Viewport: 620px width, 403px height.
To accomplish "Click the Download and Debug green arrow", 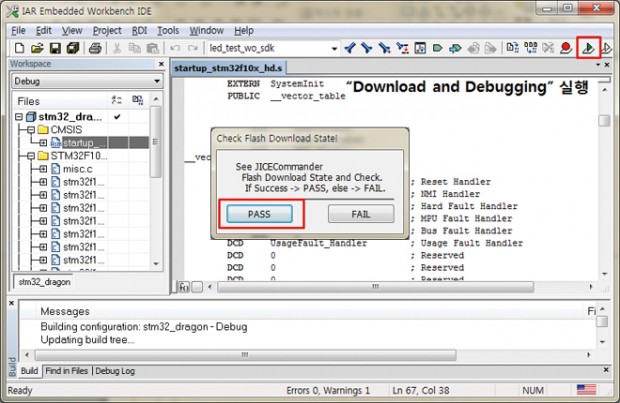I will point(588,48).
